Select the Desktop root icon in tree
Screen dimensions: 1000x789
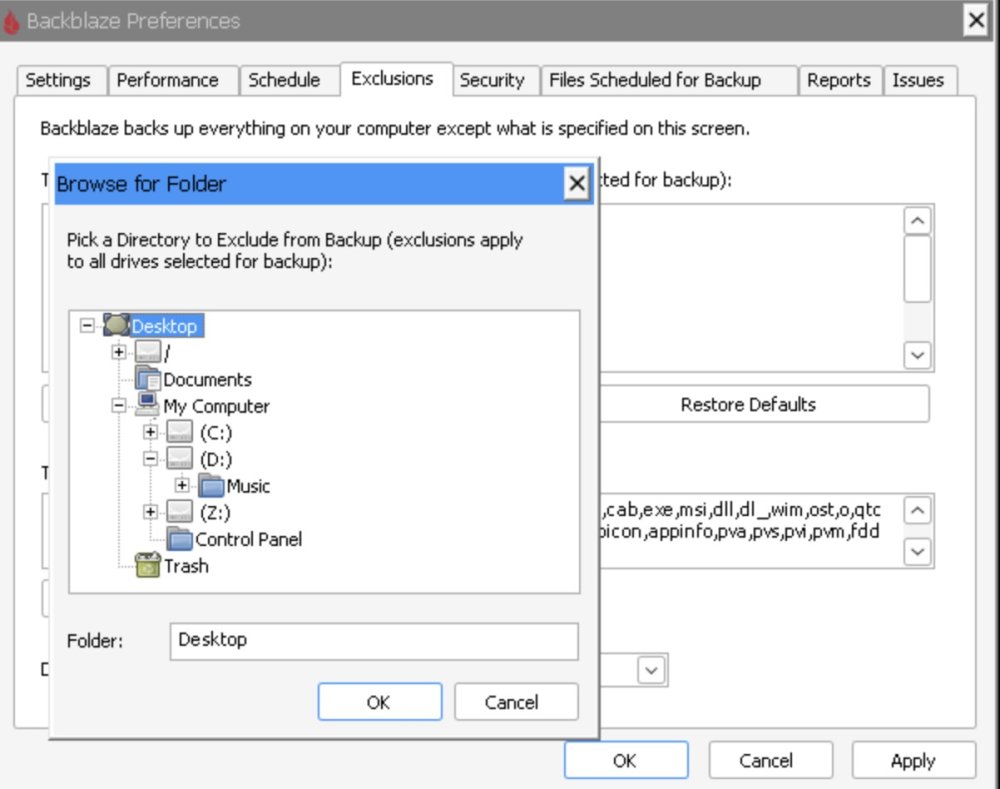tap(116, 325)
